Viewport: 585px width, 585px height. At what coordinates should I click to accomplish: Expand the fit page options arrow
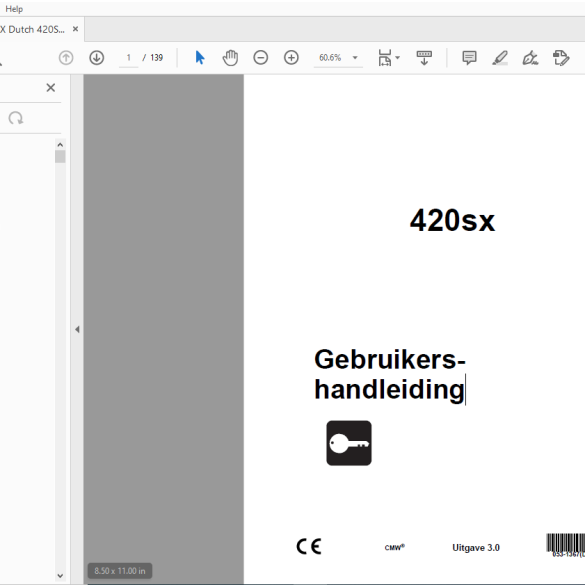pyautogui.click(x=398, y=58)
